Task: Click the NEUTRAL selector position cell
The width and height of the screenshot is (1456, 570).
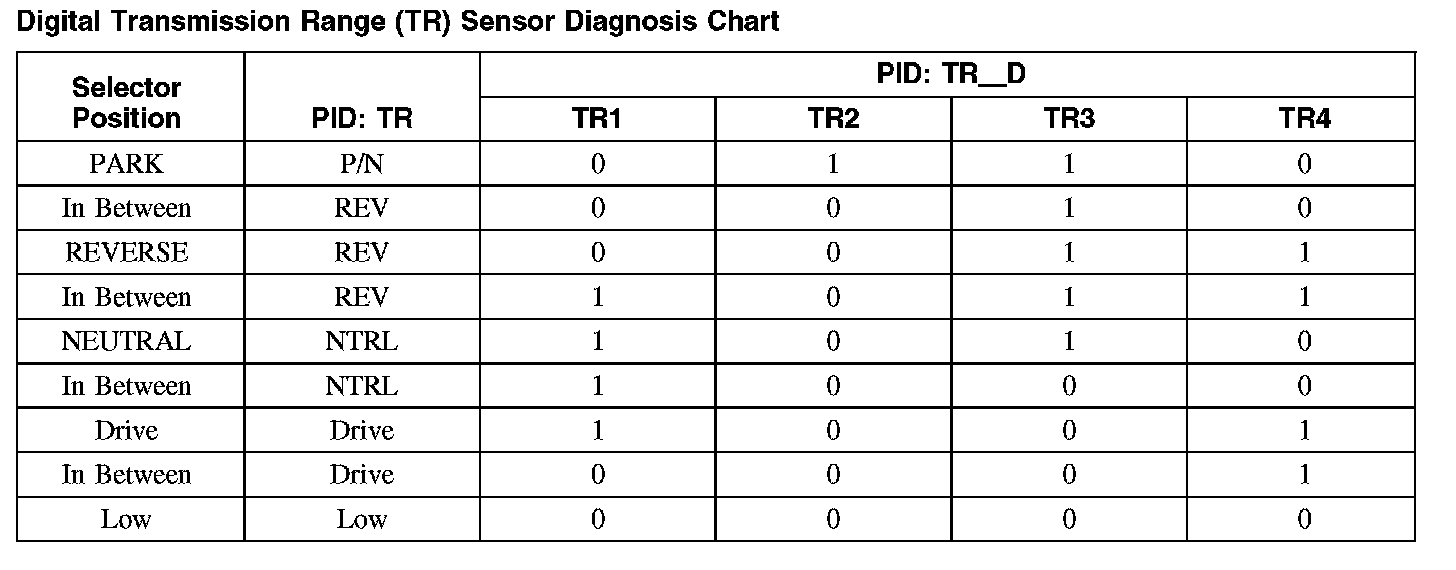Action: [127, 341]
